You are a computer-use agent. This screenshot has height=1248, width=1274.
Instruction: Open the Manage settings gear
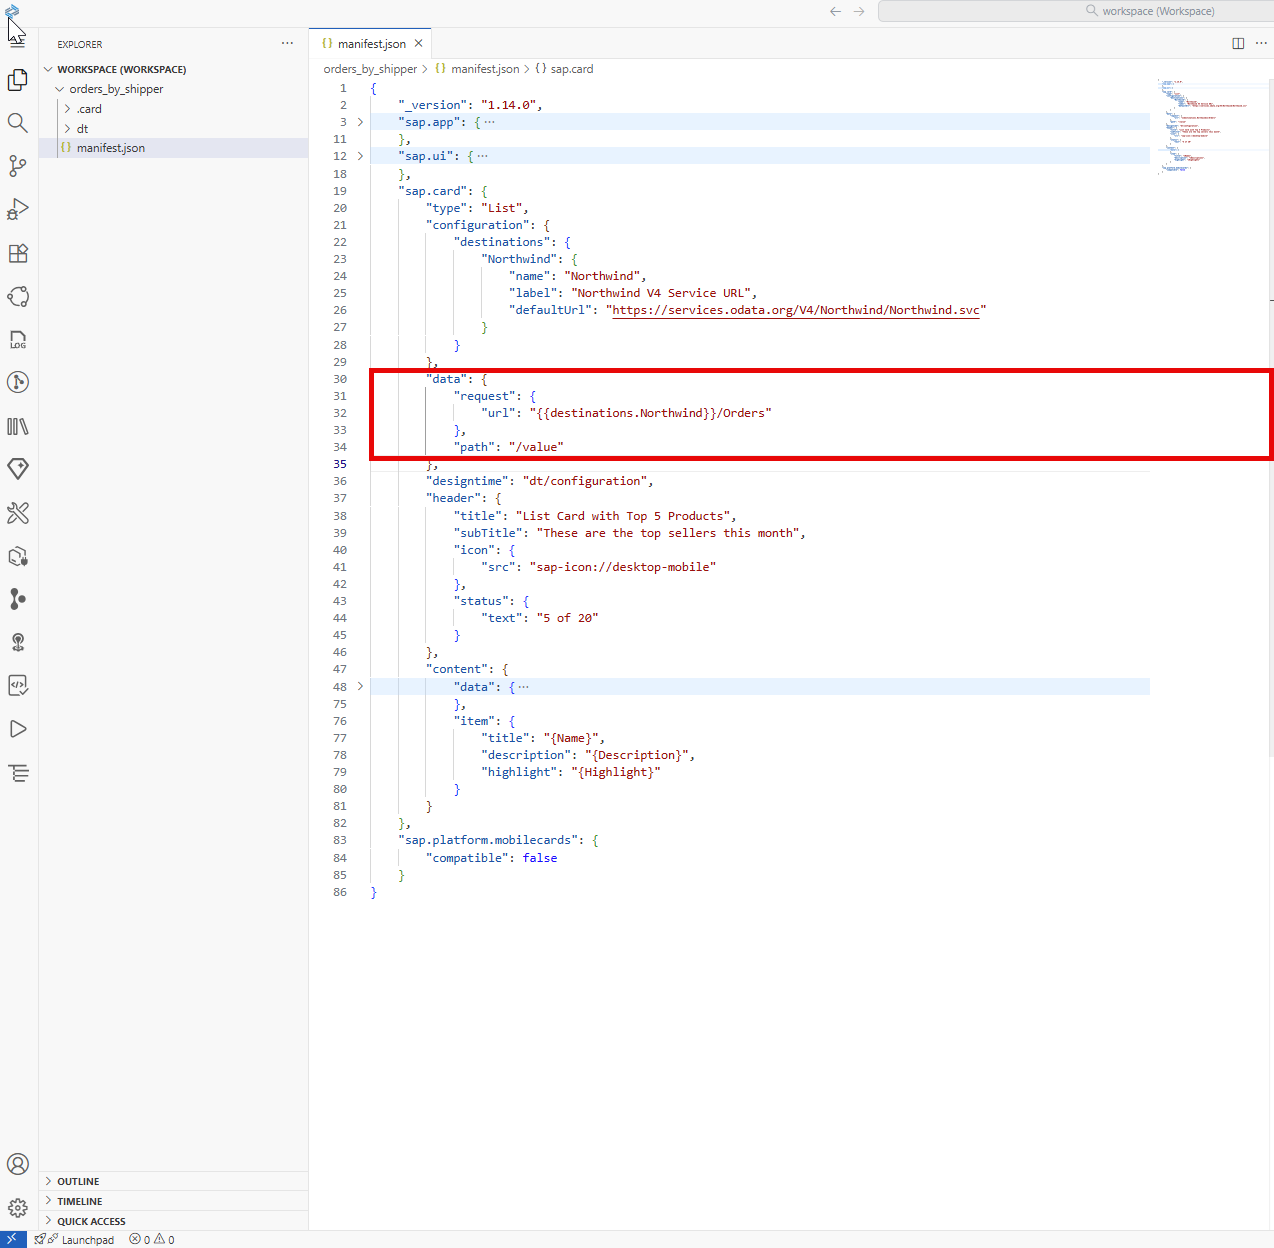(18, 1208)
